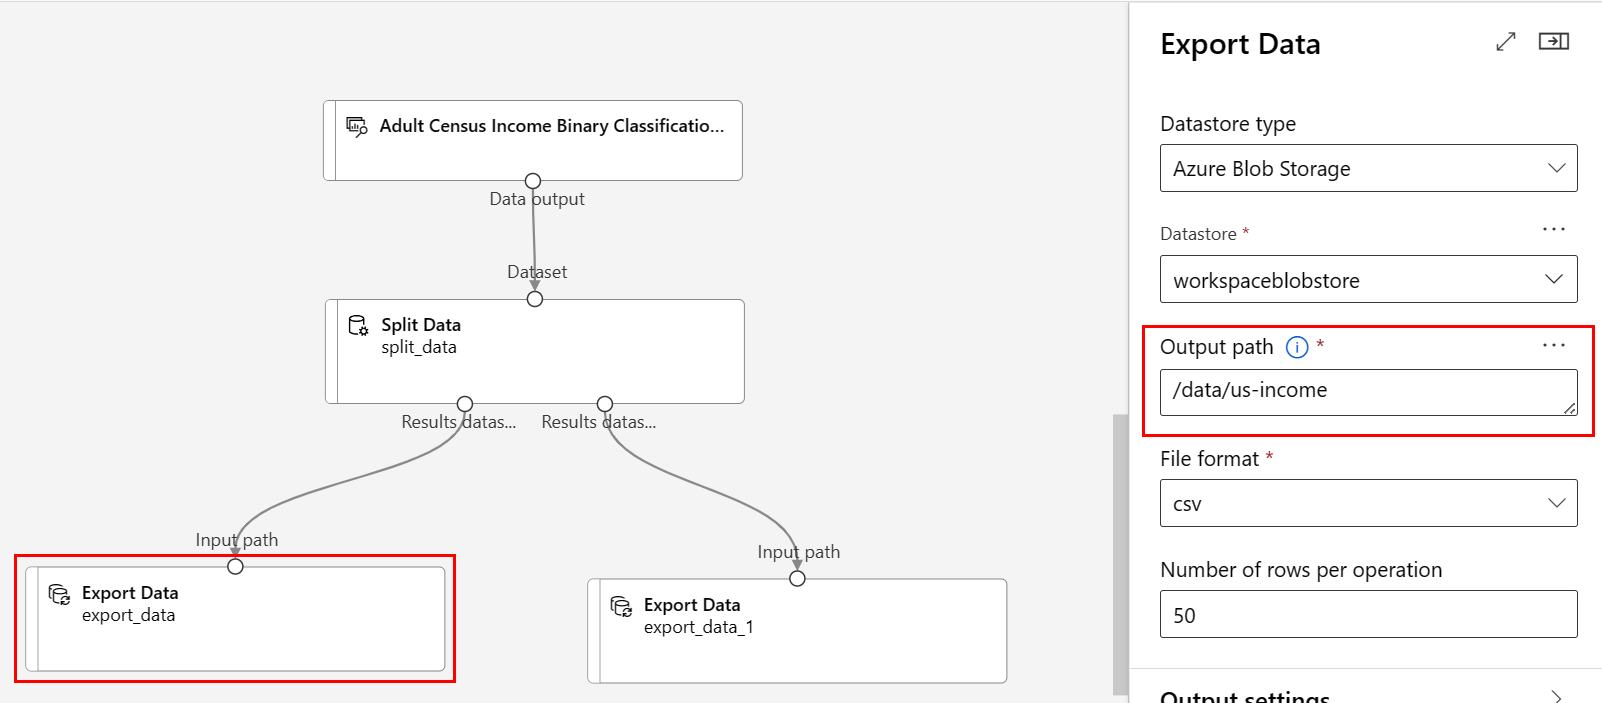The image size is (1602, 703).
Task: Click the Adult Census Income dataset icon
Action: pos(357,126)
